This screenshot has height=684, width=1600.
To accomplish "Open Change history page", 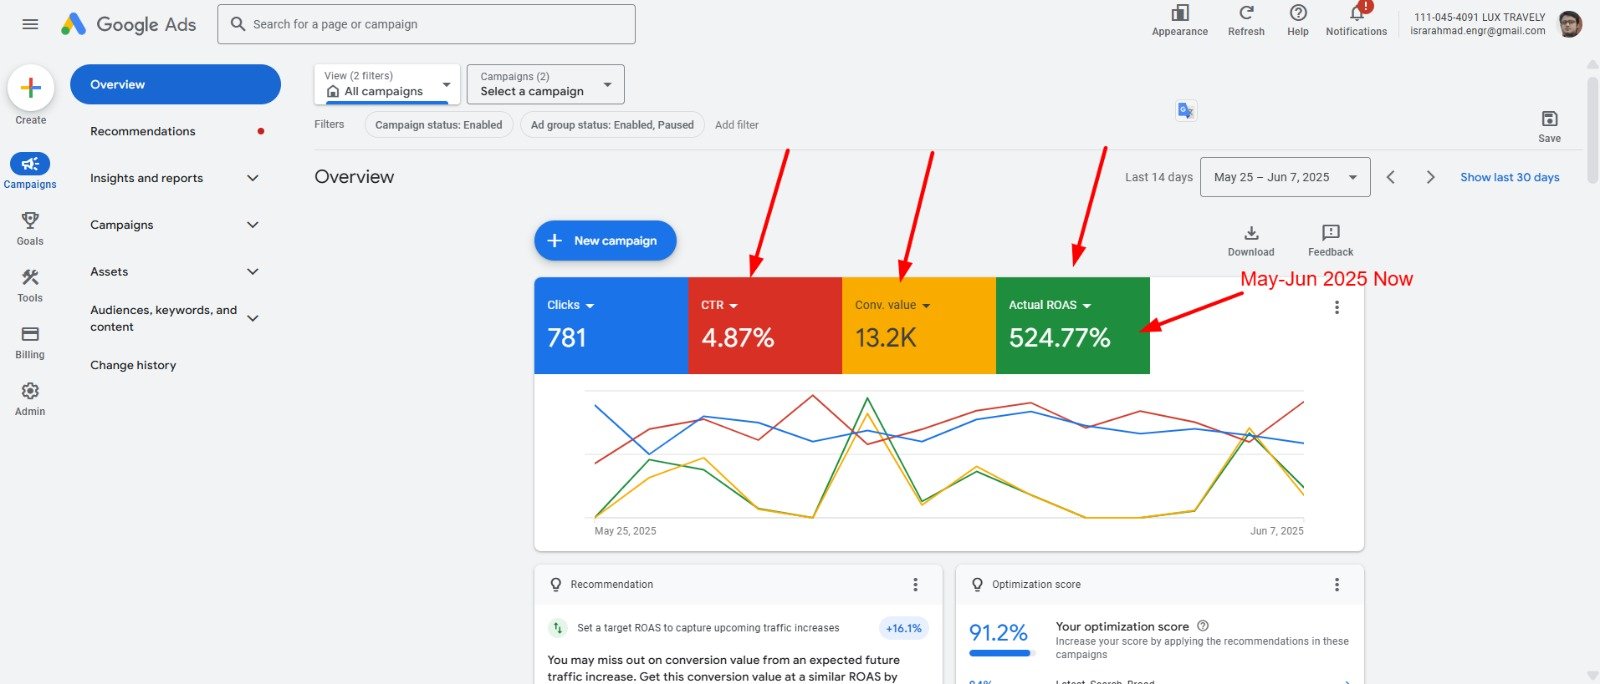I will click(x=133, y=365).
